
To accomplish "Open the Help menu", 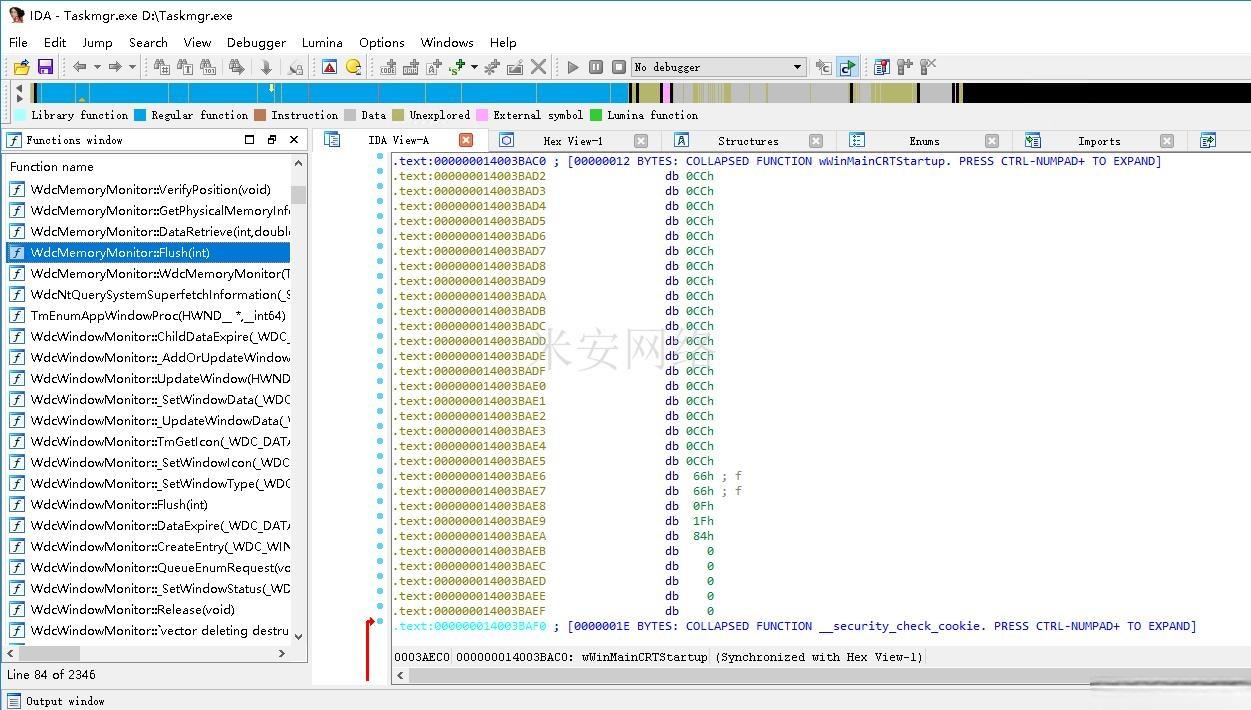I will (x=503, y=42).
